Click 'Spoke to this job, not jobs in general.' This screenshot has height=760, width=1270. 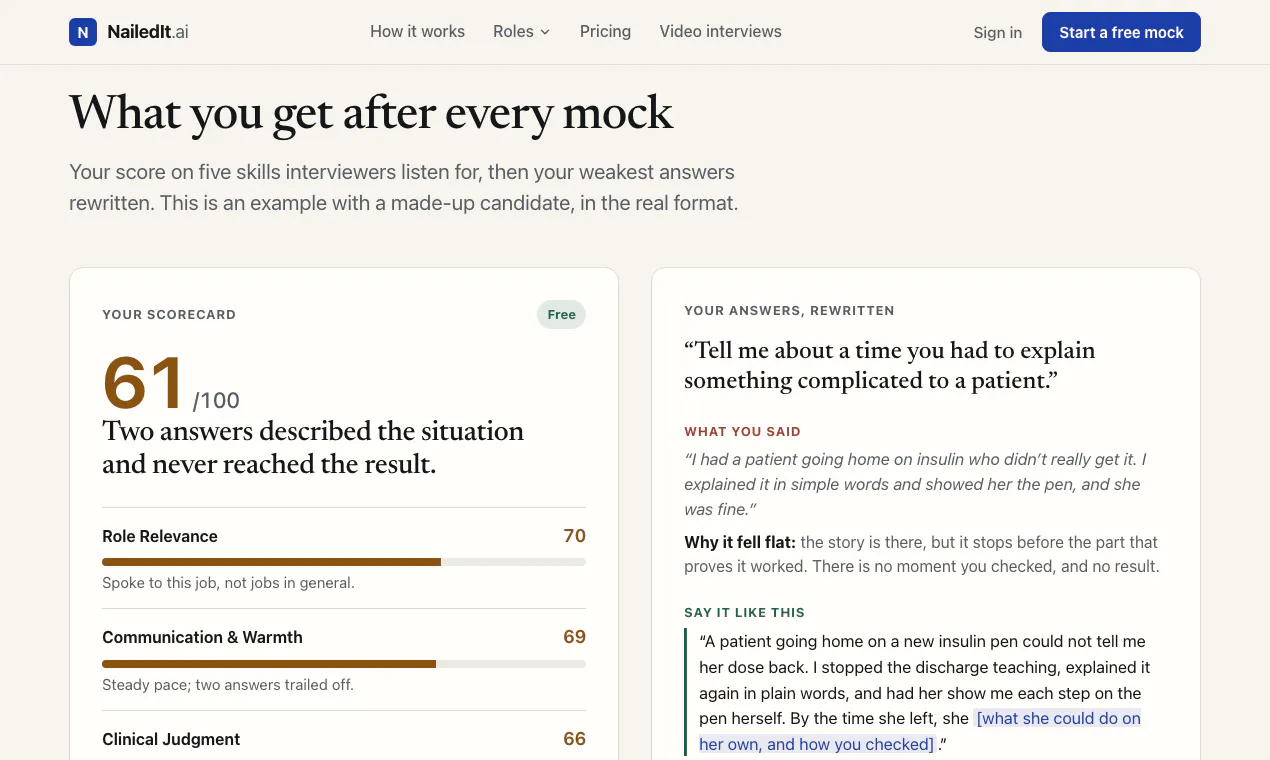click(x=228, y=583)
